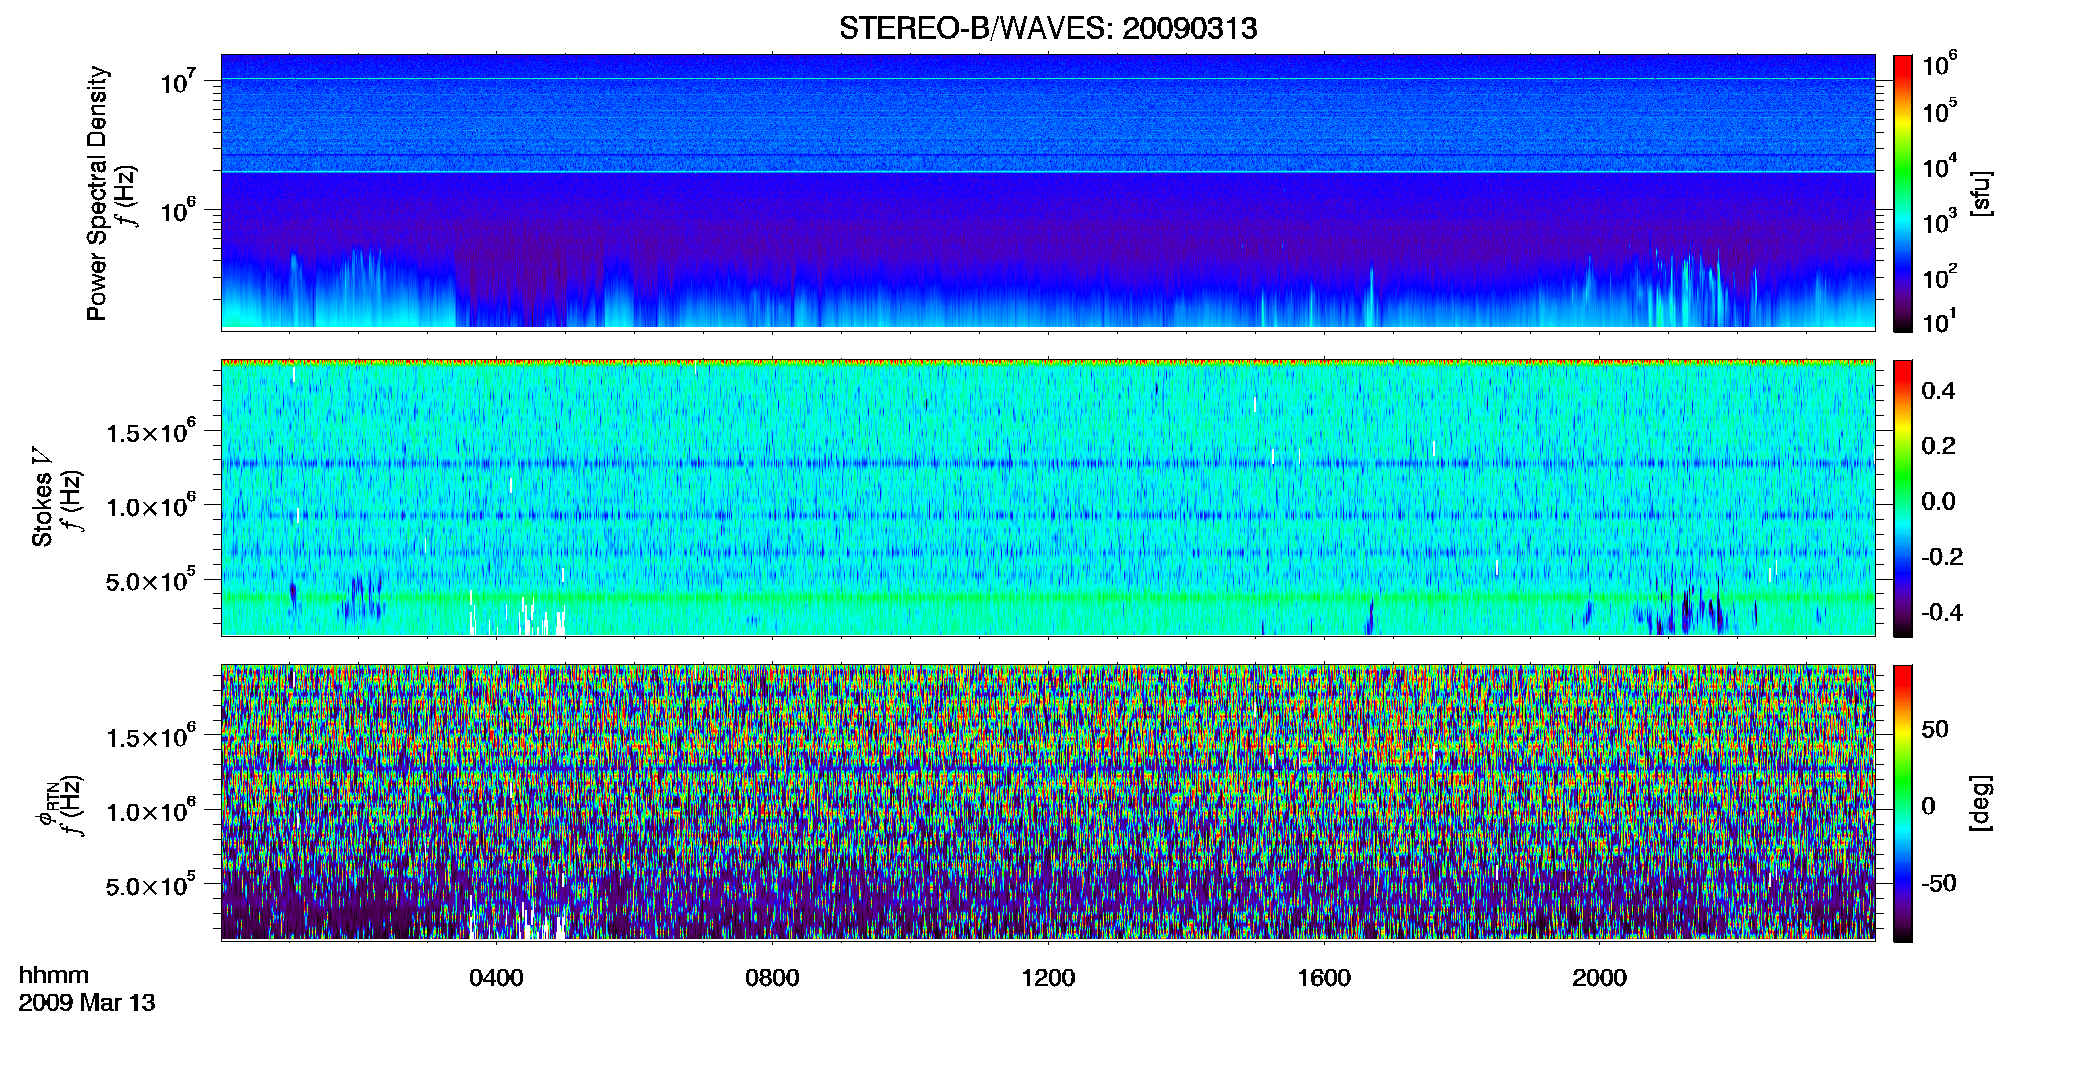Click the [deg] color bar unit label
2096x1080 pixels.
coord(1981,803)
